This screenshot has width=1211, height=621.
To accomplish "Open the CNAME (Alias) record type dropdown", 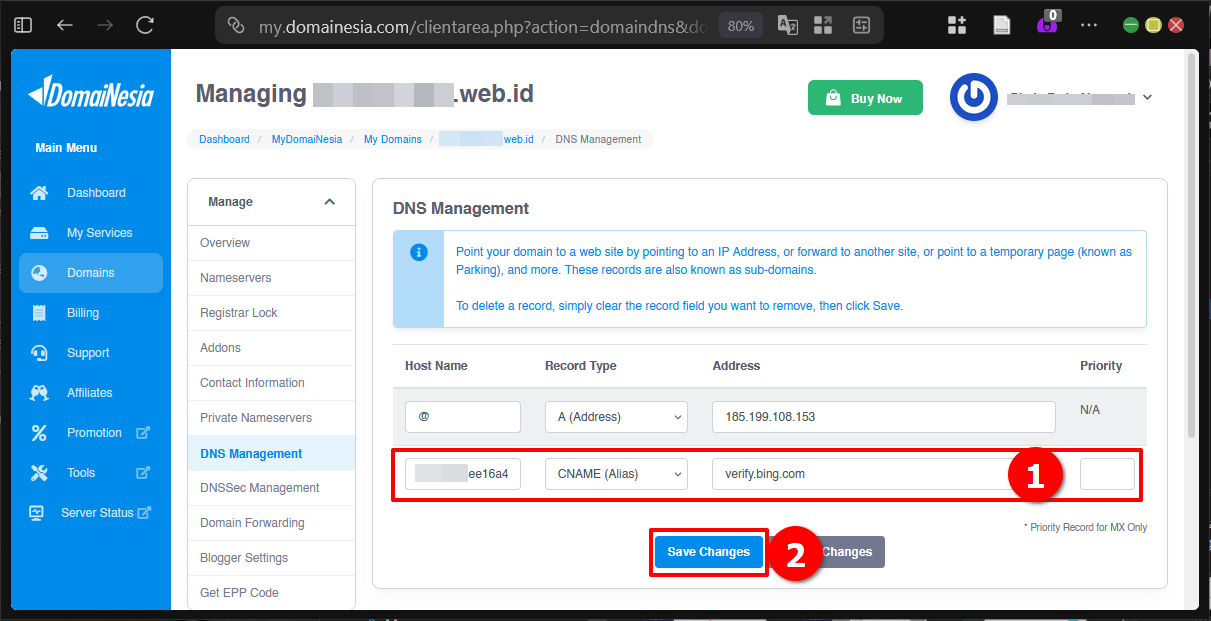I will 616,473.
